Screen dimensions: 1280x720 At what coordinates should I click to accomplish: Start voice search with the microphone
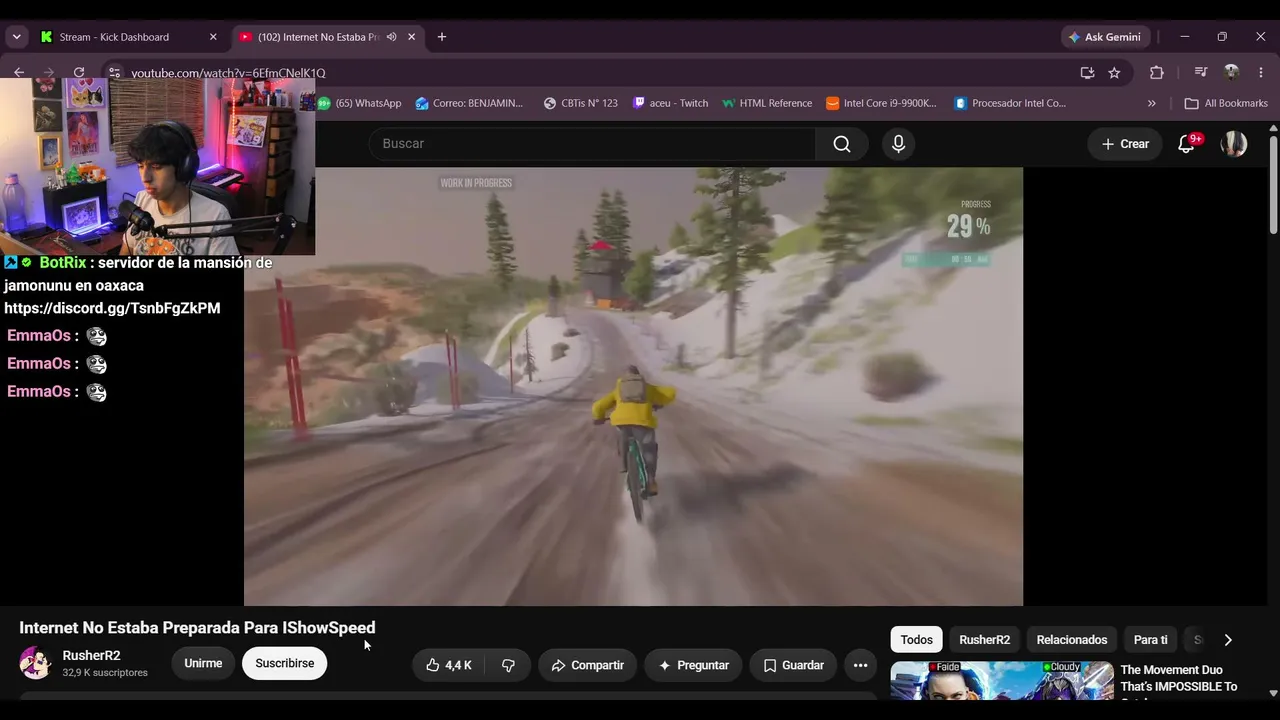click(x=898, y=144)
